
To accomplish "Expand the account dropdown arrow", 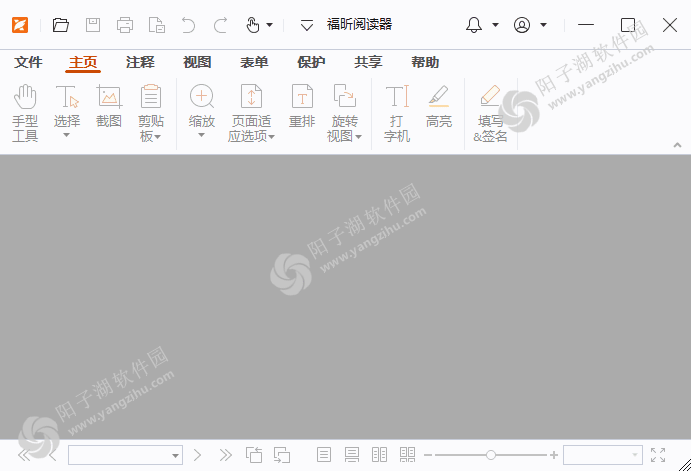I will [543, 25].
